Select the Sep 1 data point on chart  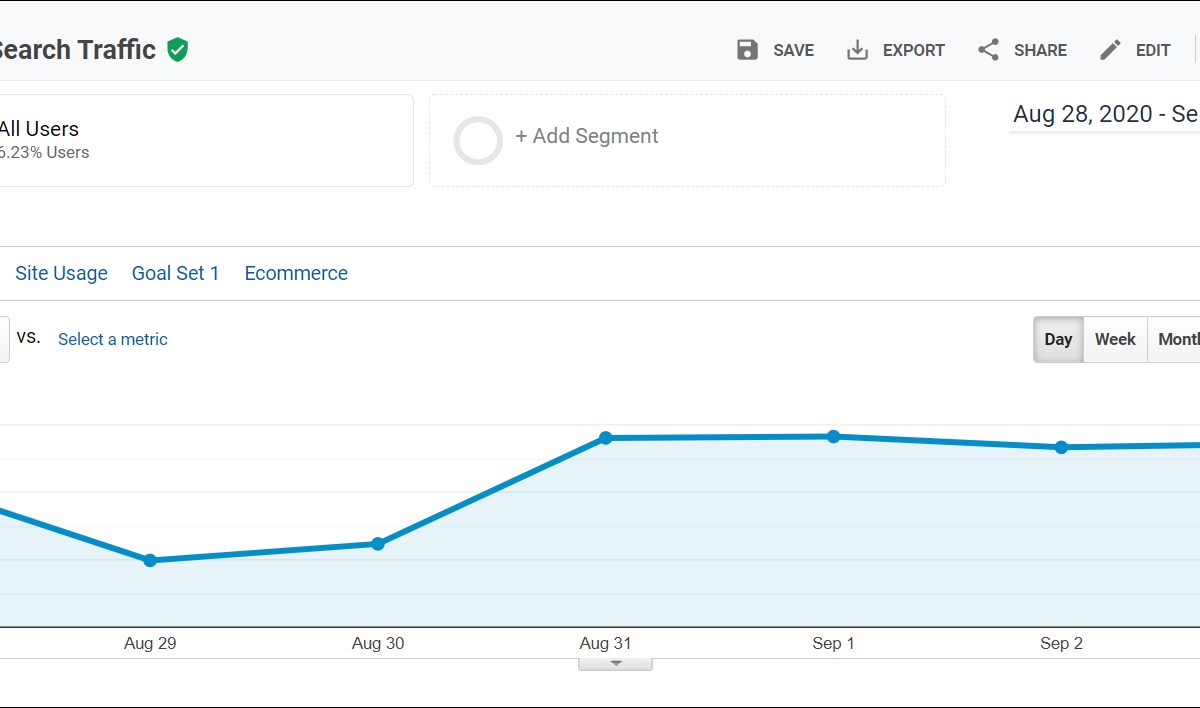(x=833, y=436)
